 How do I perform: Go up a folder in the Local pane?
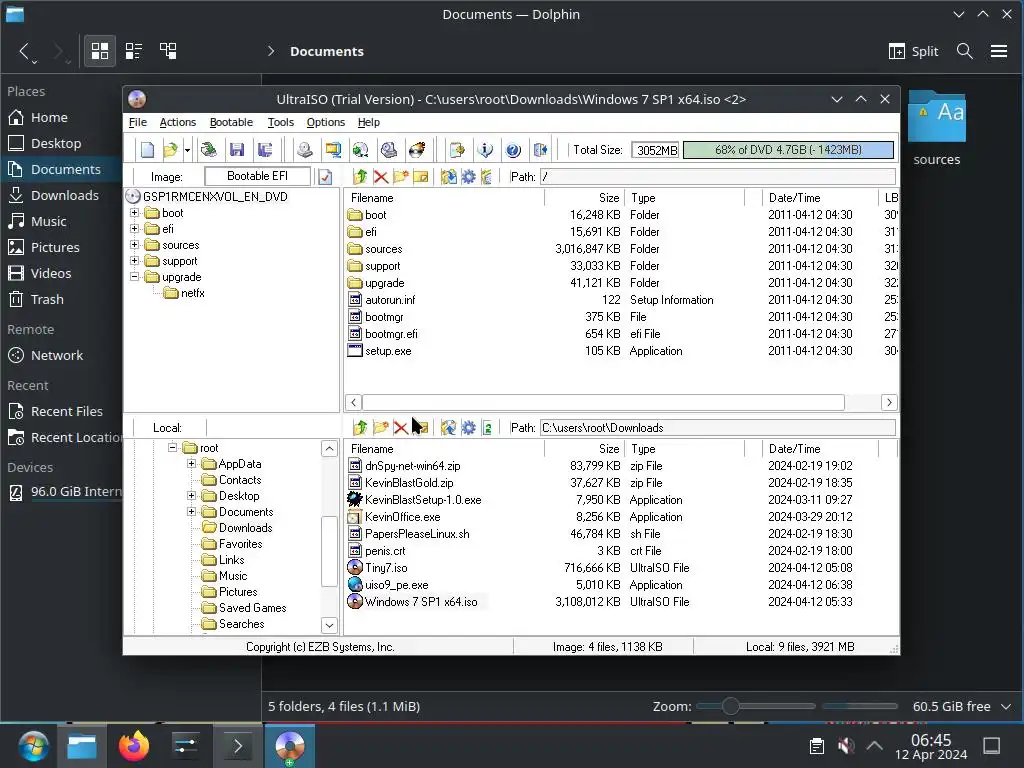point(360,428)
